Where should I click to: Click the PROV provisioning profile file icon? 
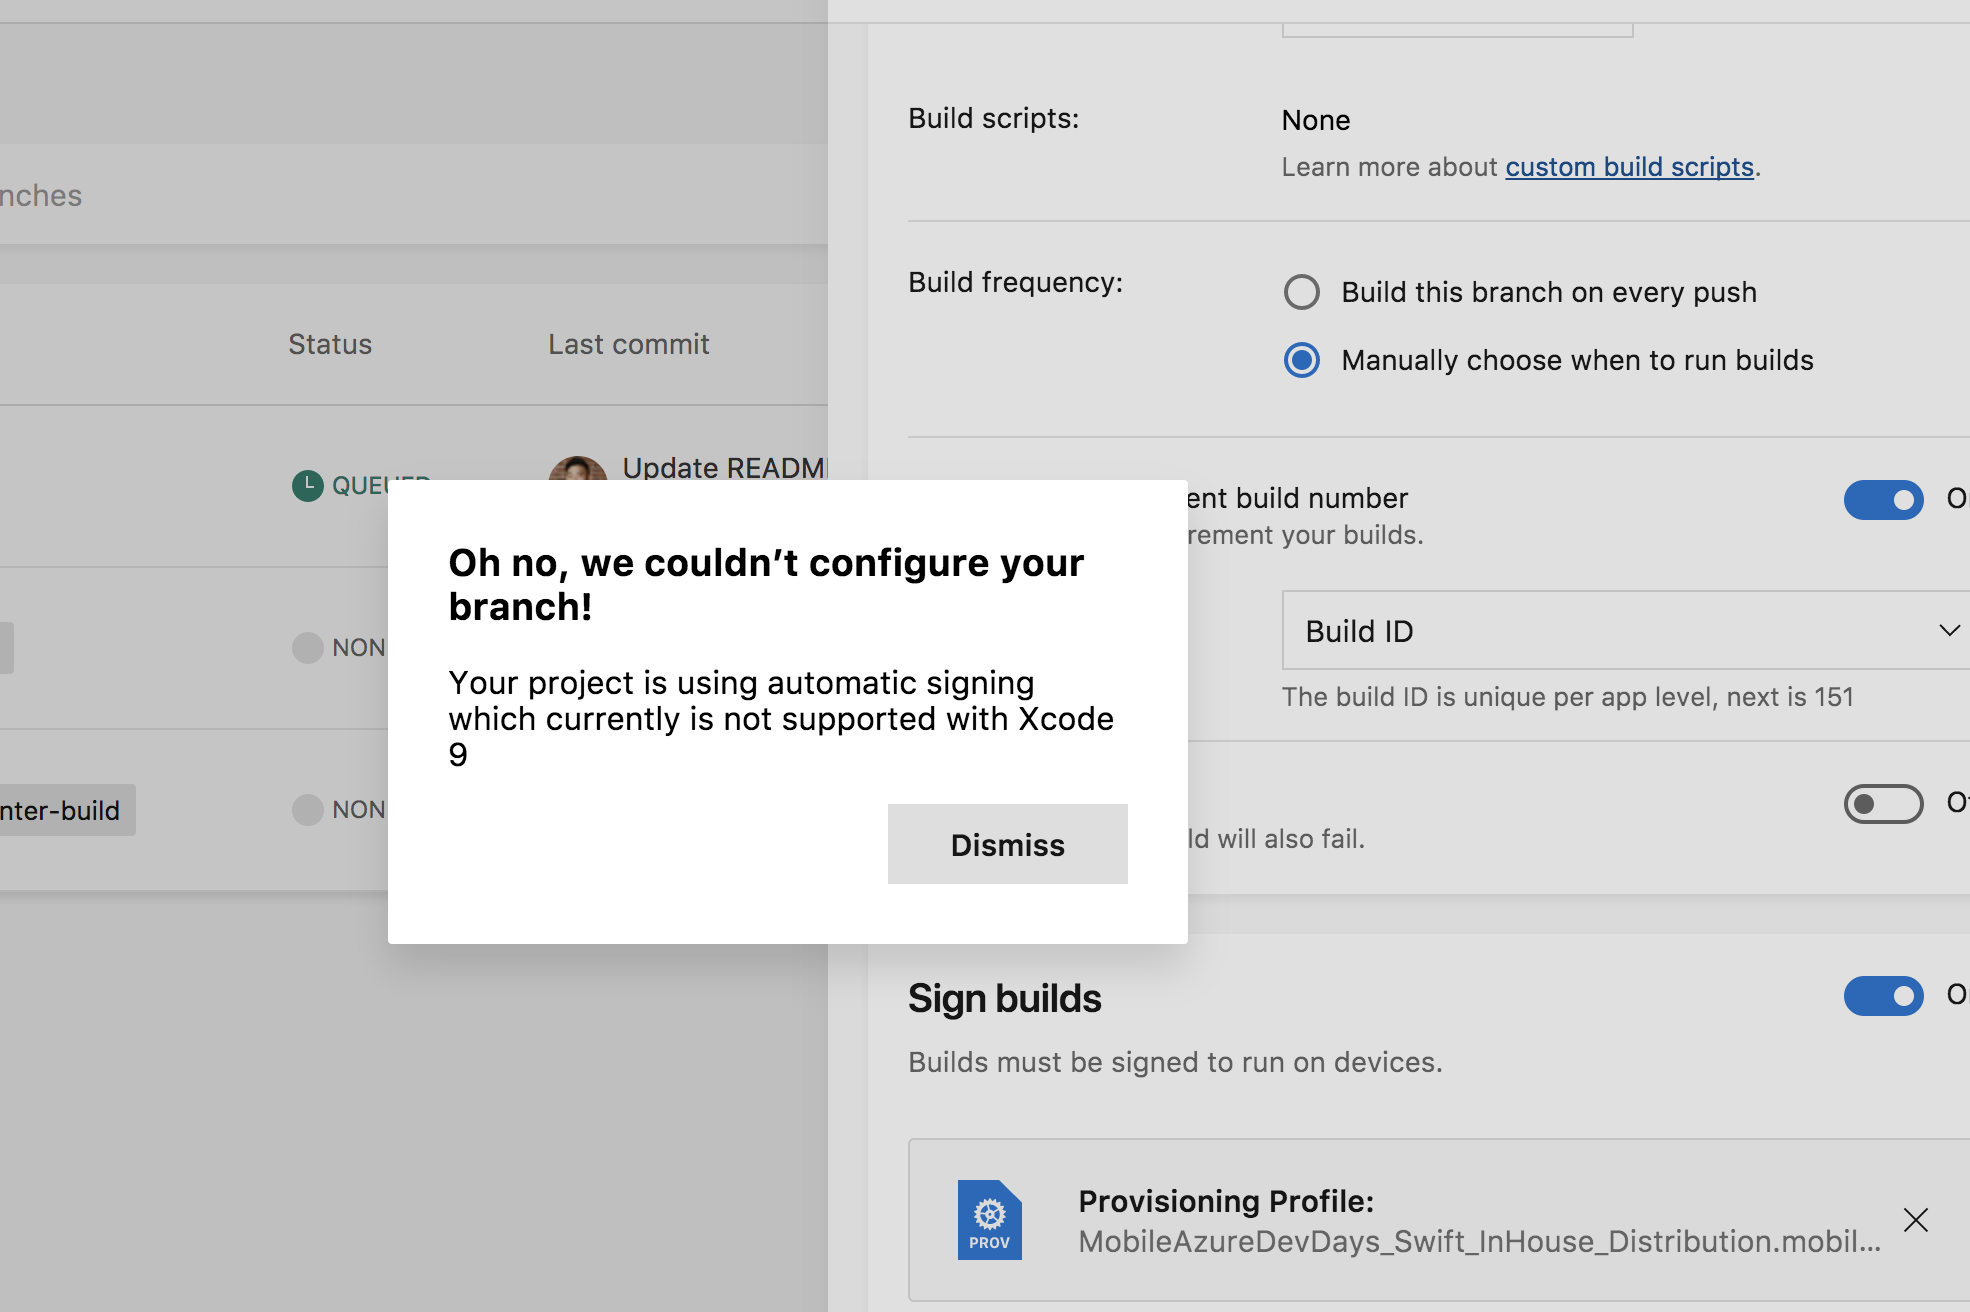[989, 1220]
